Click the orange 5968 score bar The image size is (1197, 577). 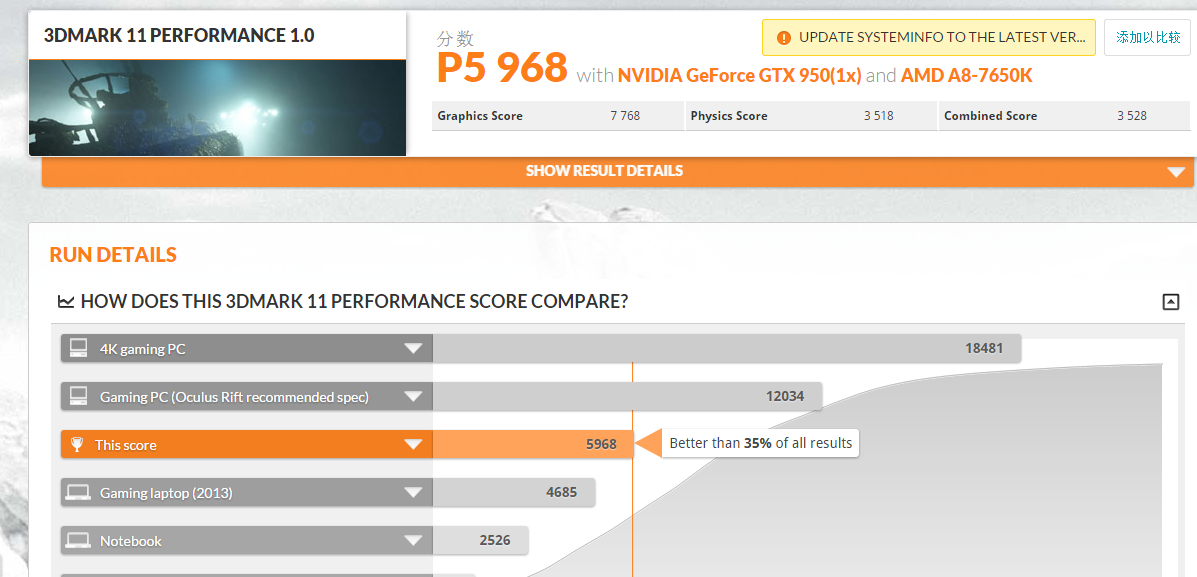point(533,444)
